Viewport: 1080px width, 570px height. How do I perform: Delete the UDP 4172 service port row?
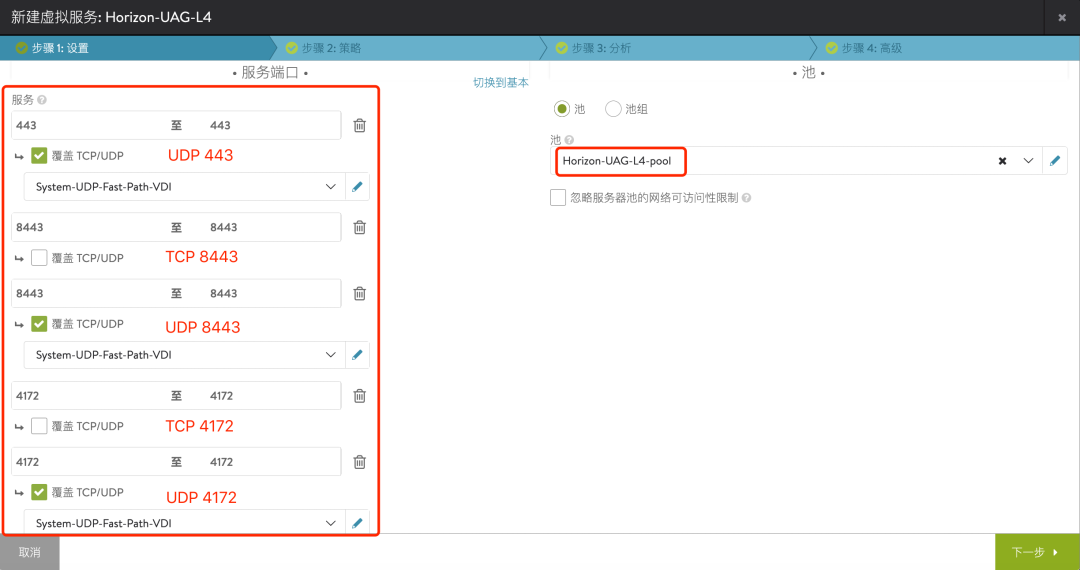[x=360, y=462]
